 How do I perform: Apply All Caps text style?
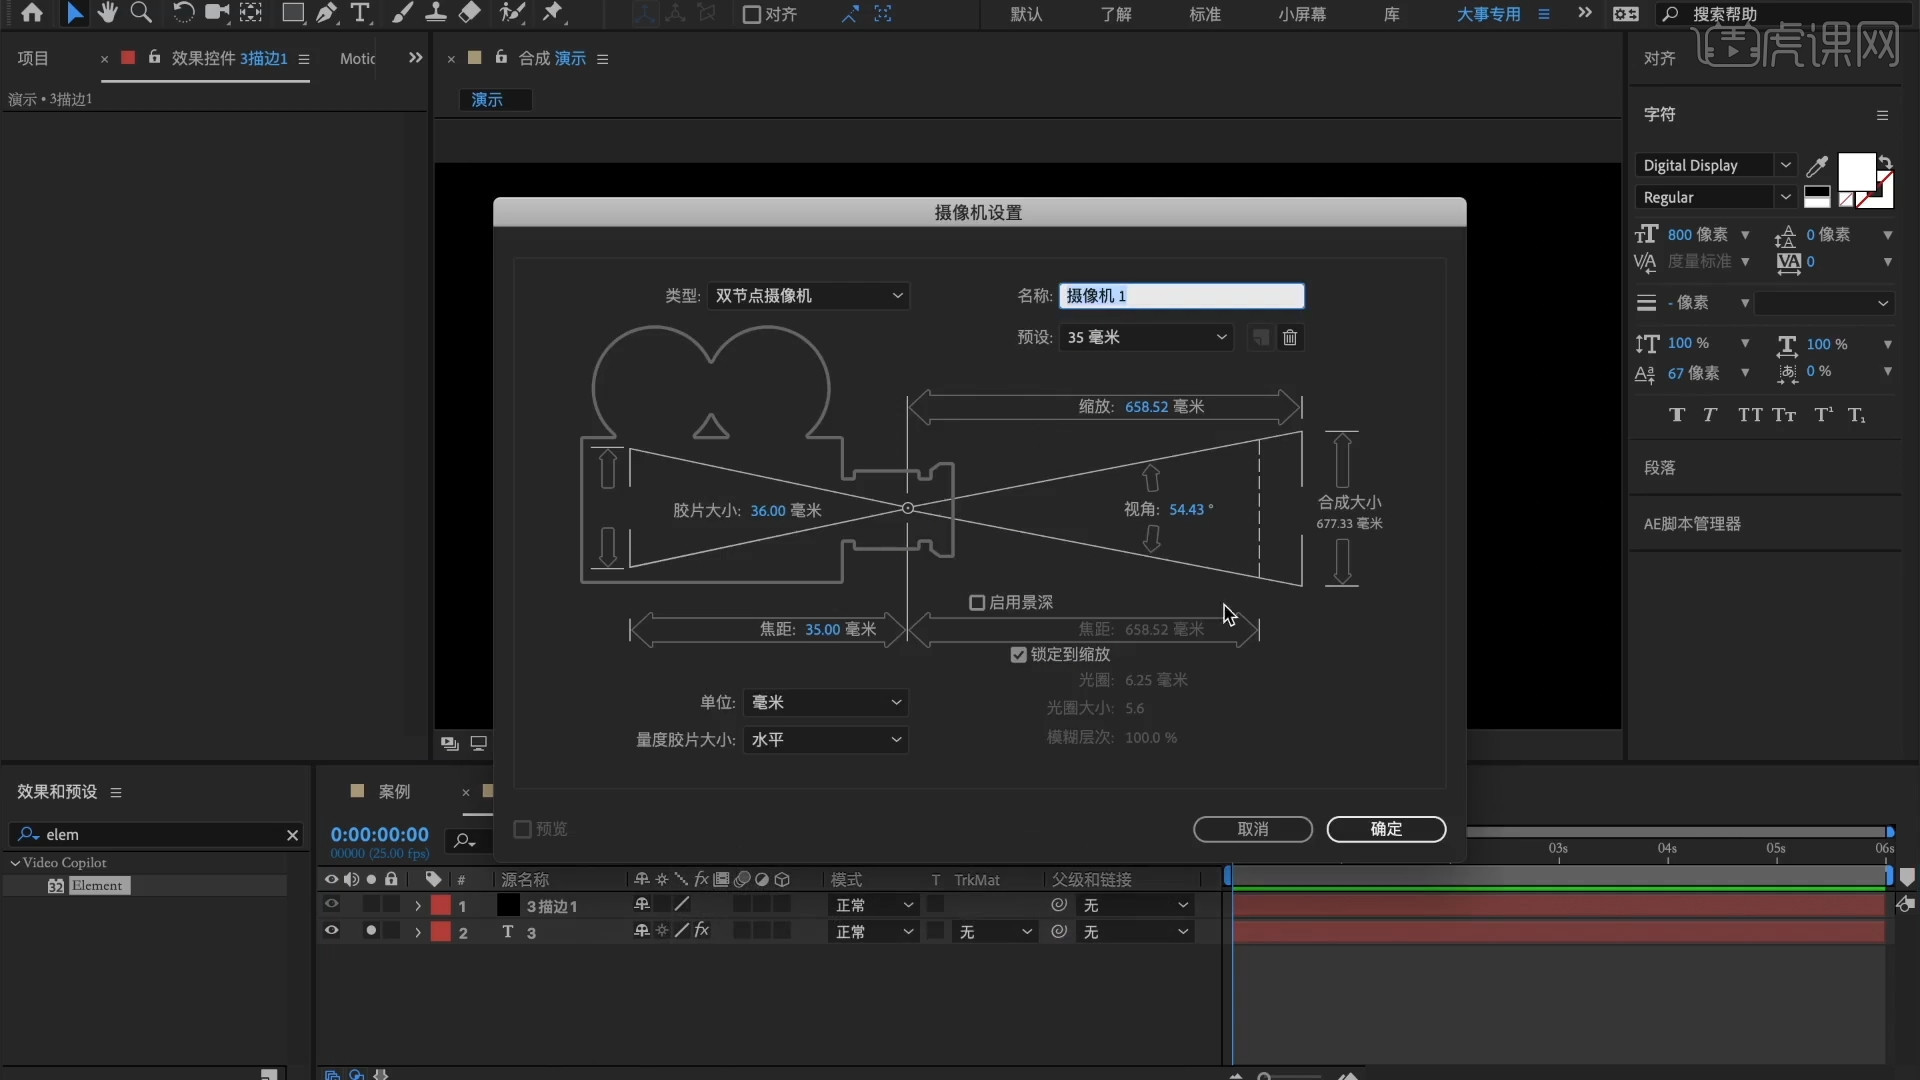pyautogui.click(x=1750, y=415)
